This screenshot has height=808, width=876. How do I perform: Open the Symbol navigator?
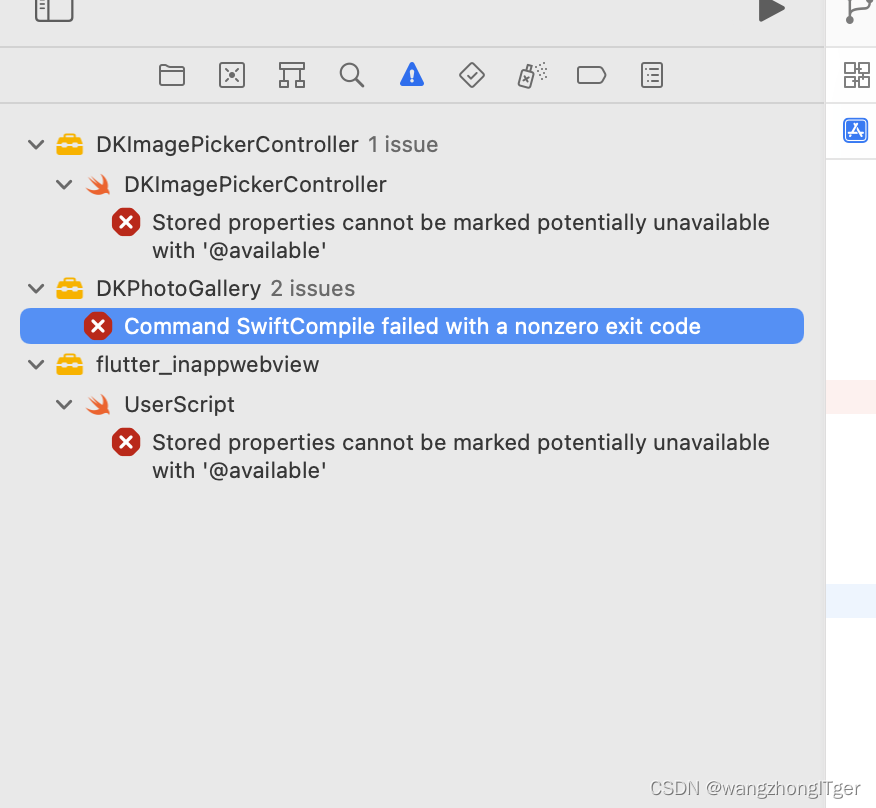pyautogui.click(x=291, y=75)
